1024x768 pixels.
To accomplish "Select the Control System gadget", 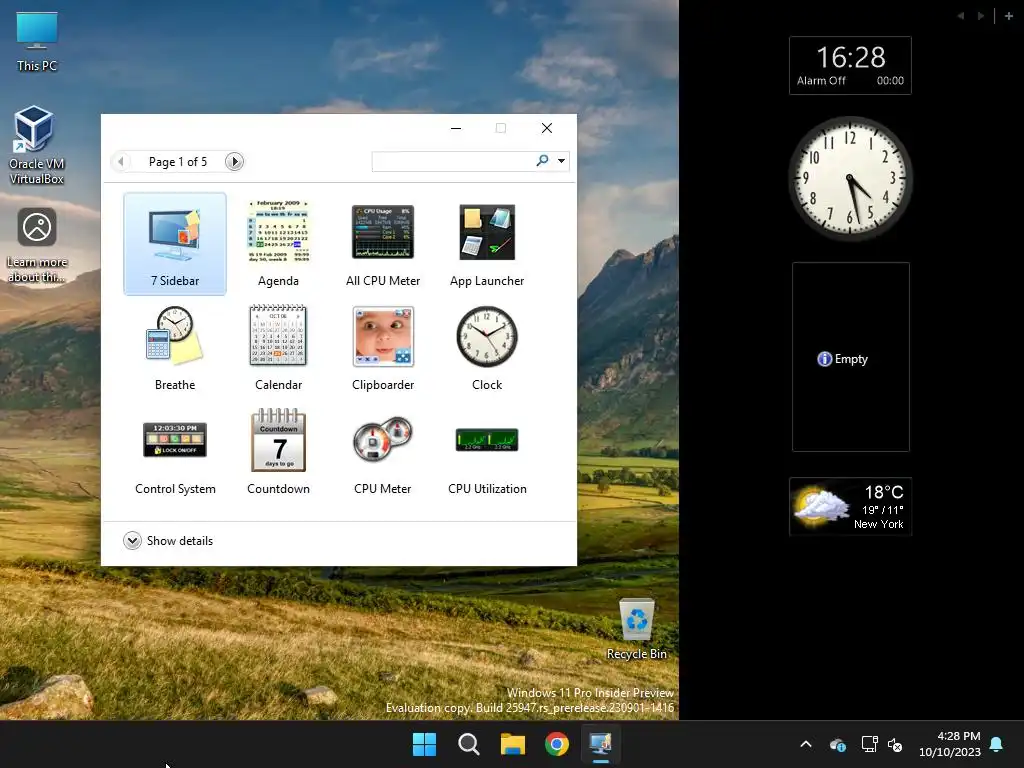I will (175, 451).
